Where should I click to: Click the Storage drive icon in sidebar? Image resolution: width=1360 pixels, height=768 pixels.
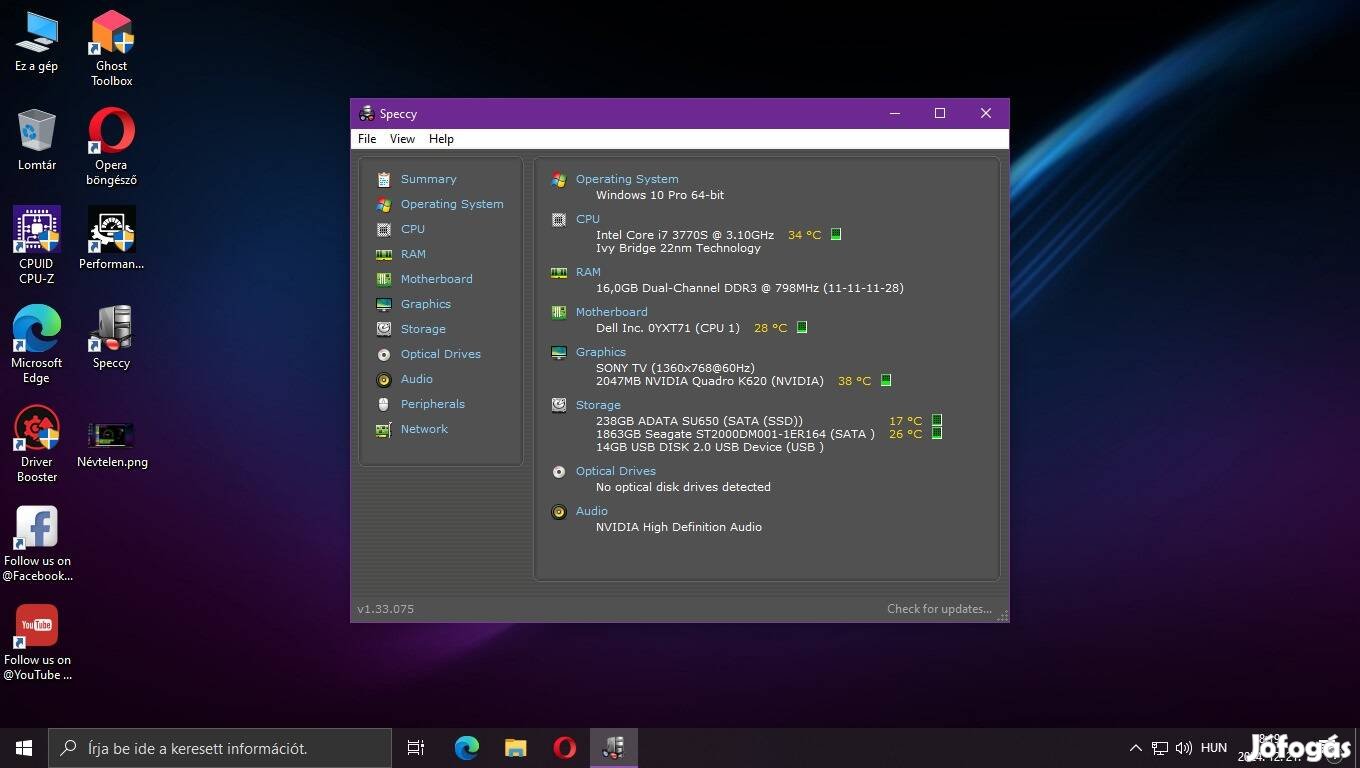[x=384, y=329]
